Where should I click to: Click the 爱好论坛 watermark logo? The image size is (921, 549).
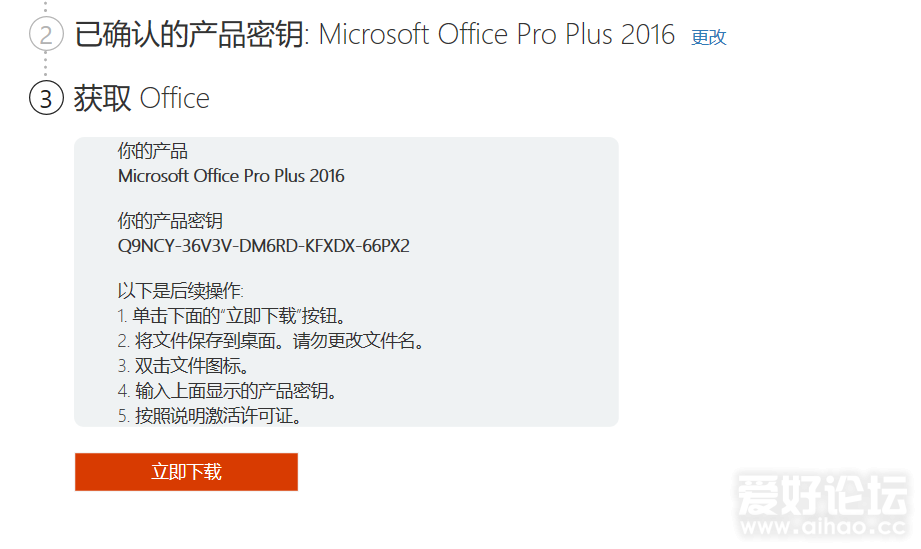[x=823, y=494]
